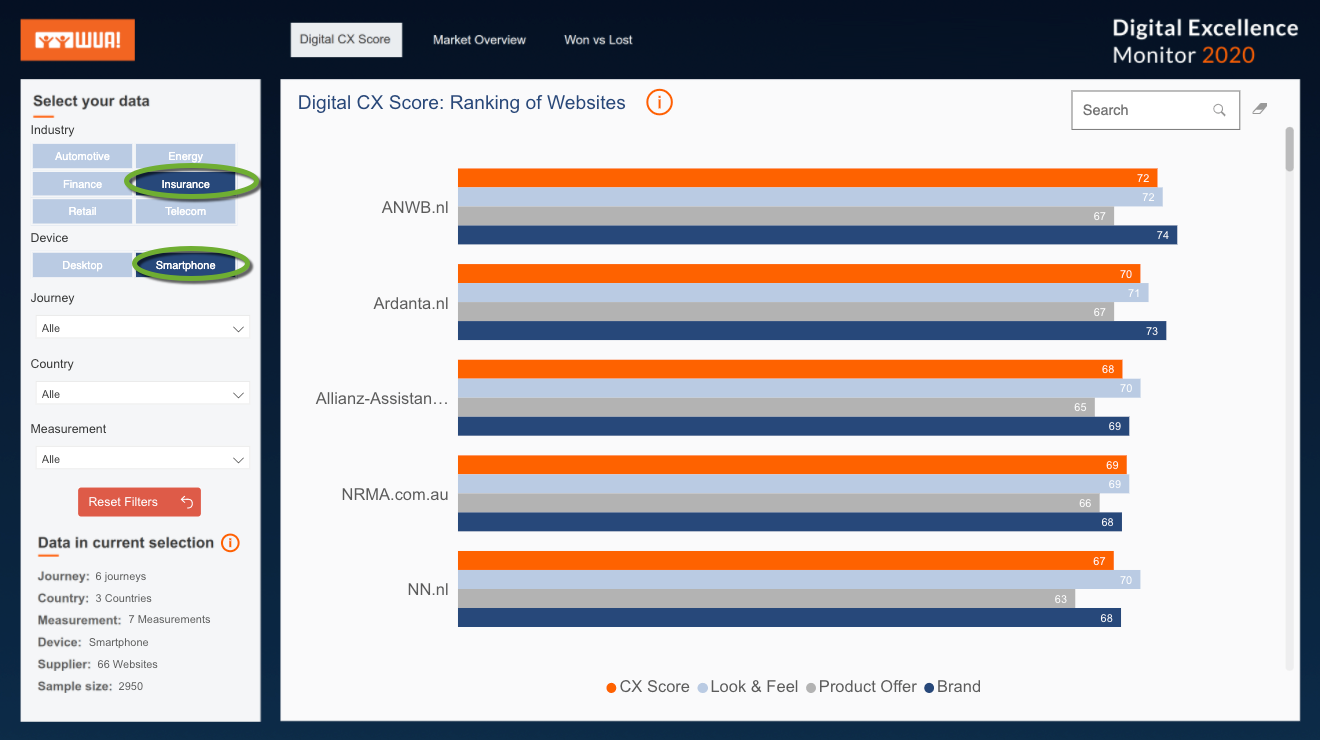Open the Country dropdown
Viewport: 1320px width, 740px height.
(142, 394)
